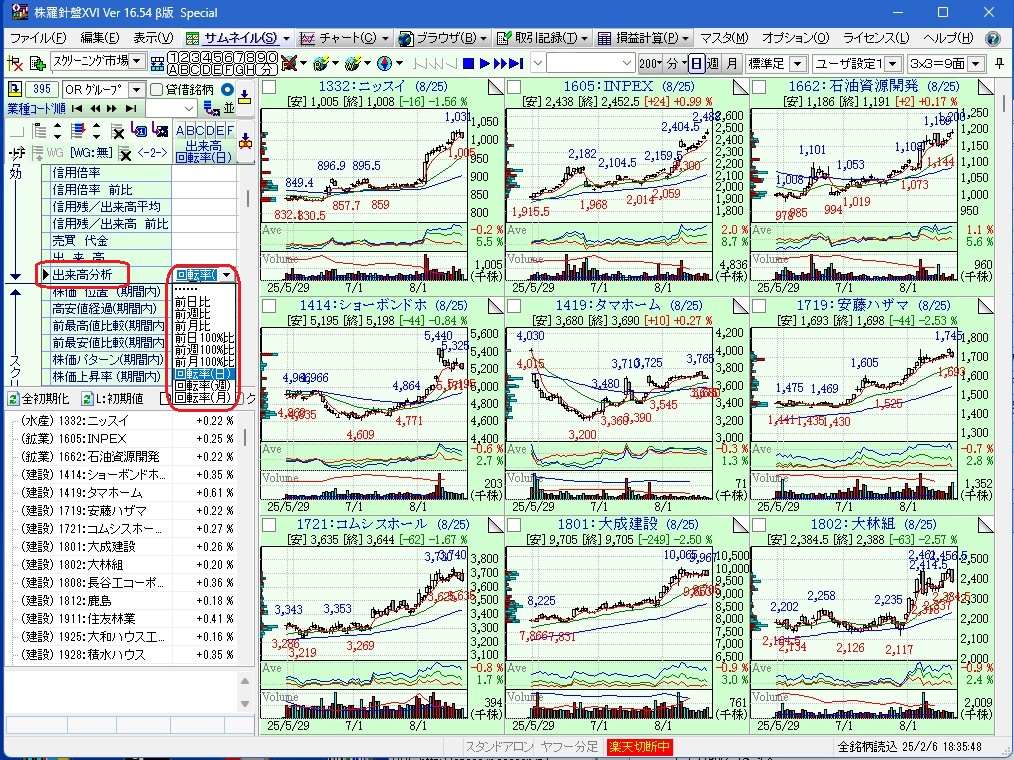Click the blue thumbnail grid layout icon

tap(157, 64)
